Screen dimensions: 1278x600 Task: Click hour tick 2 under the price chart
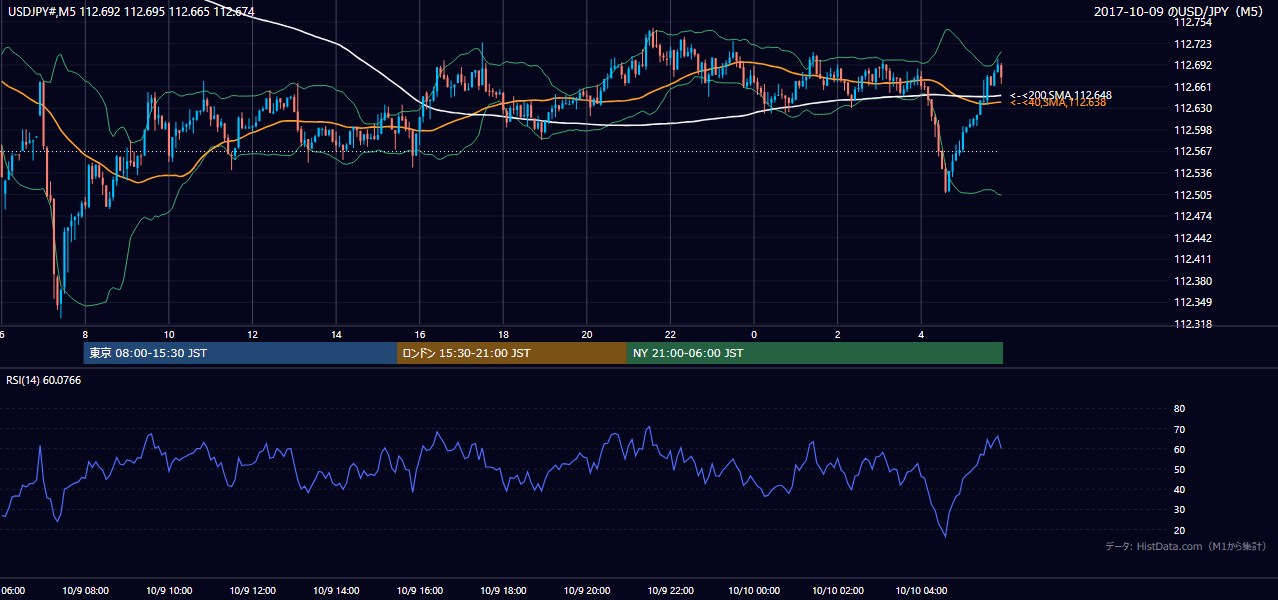pyautogui.click(x=838, y=335)
